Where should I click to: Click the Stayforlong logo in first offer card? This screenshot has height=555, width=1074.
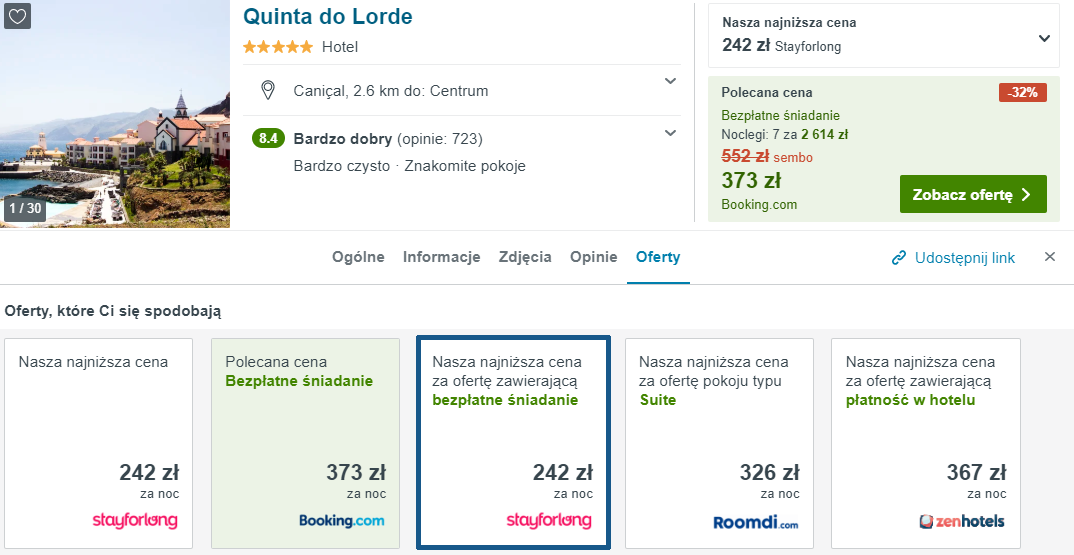click(135, 521)
